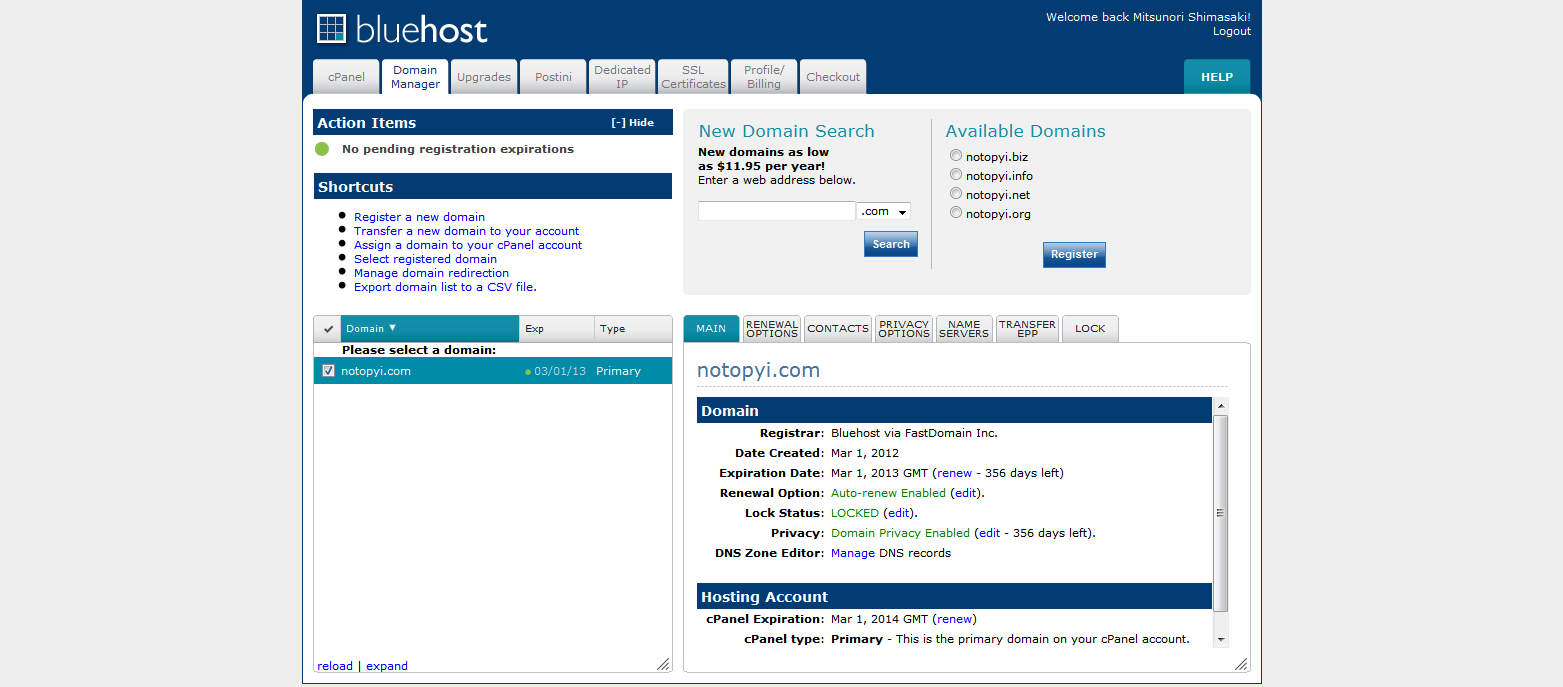
Task: Sort by the Type column header
Action: (633, 329)
